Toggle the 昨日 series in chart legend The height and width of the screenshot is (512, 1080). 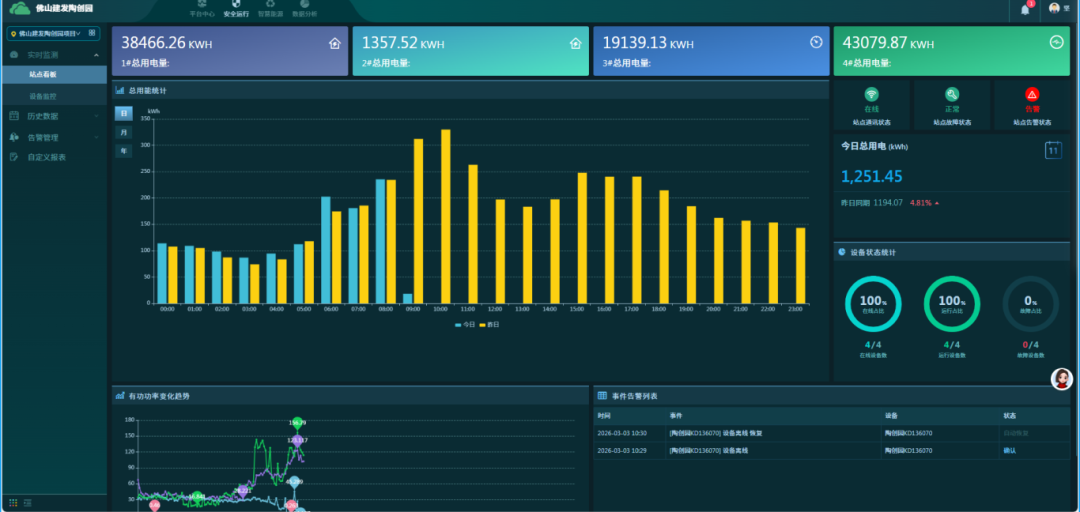click(489, 324)
